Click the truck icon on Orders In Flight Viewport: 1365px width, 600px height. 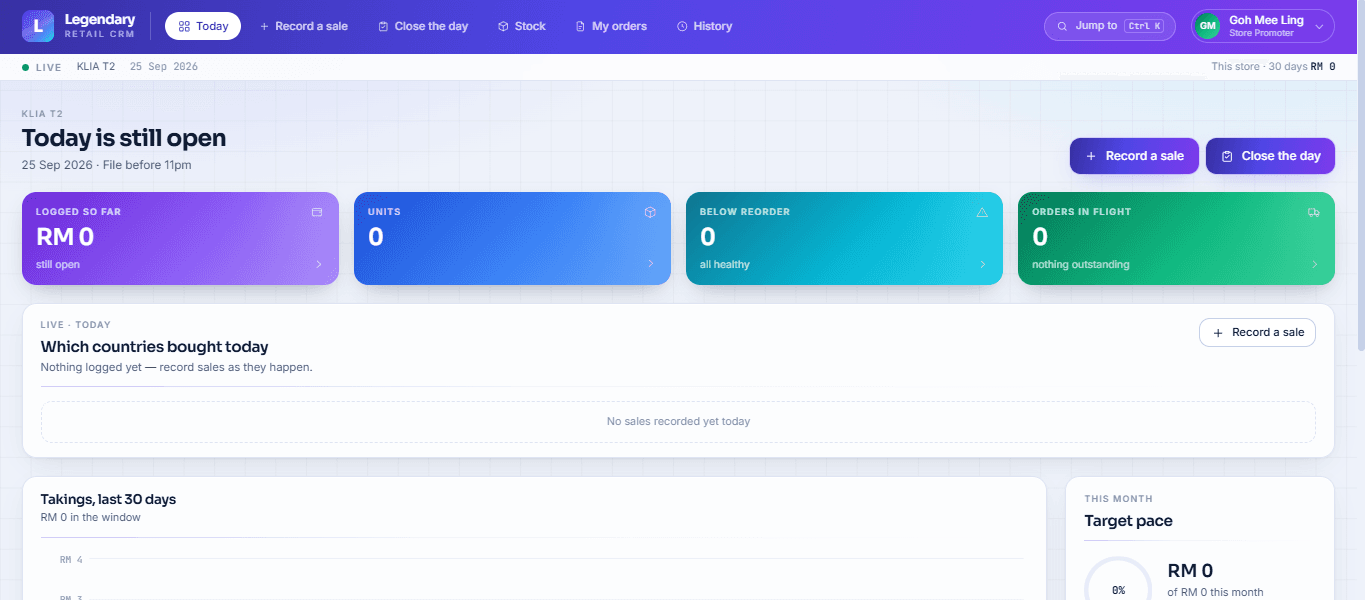[1314, 212]
